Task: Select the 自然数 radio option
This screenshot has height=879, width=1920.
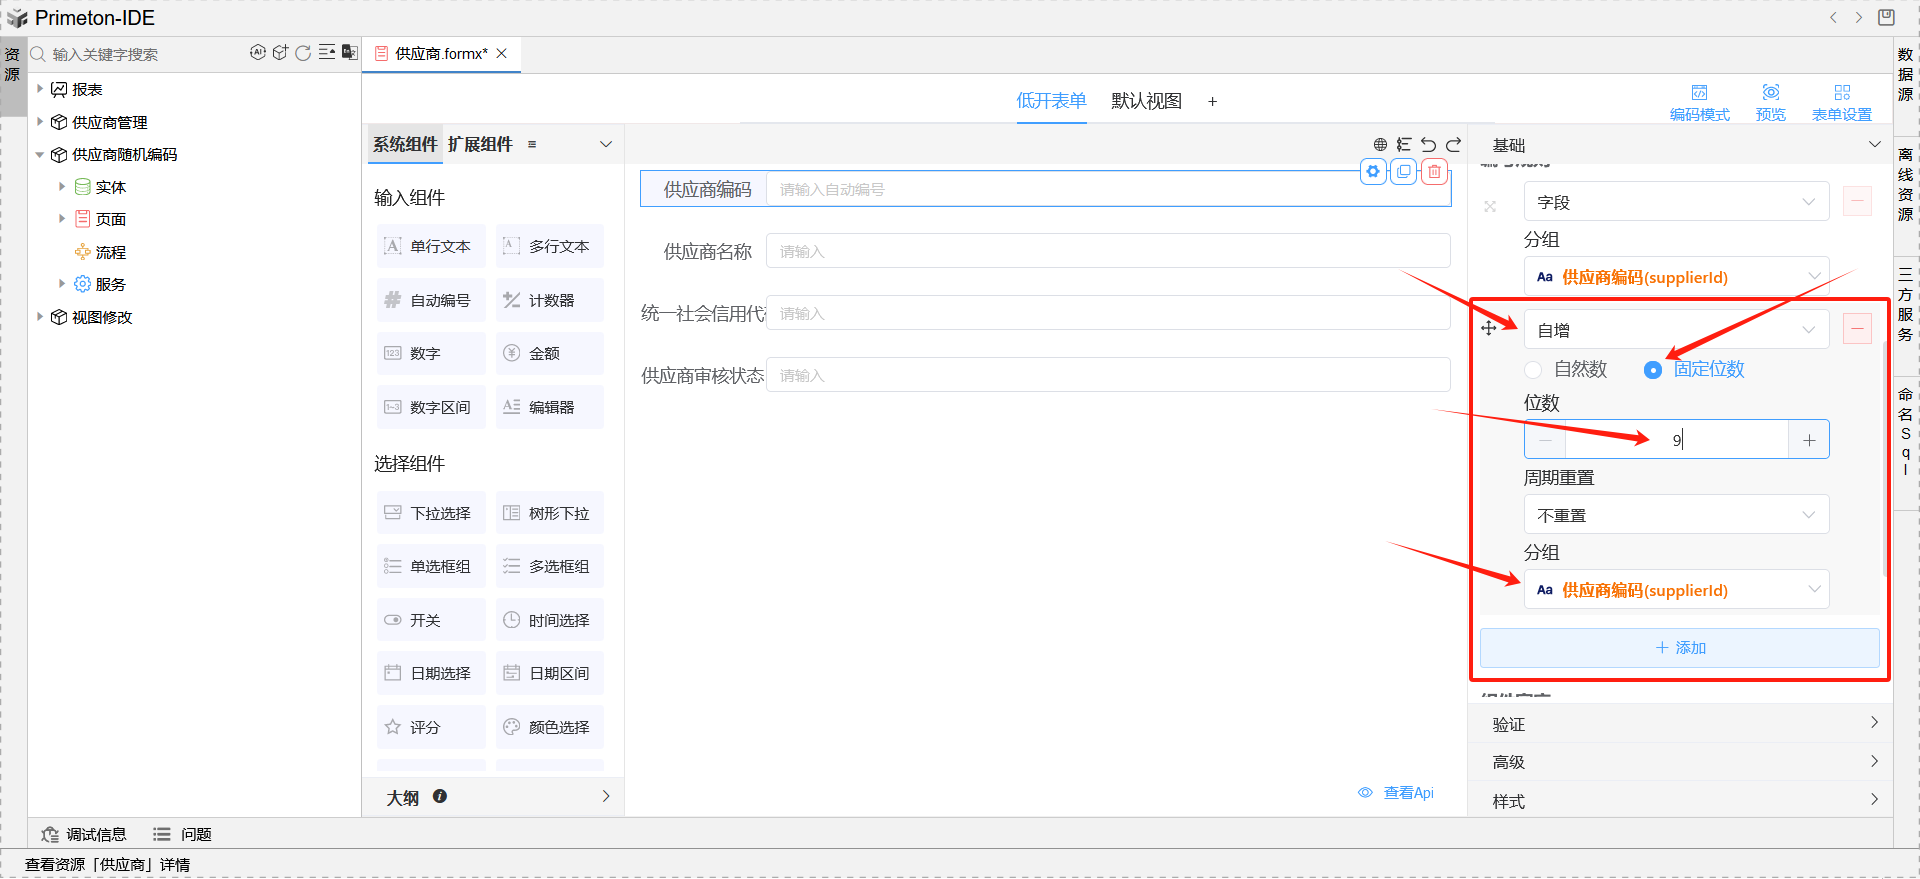Action: [x=1533, y=370]
